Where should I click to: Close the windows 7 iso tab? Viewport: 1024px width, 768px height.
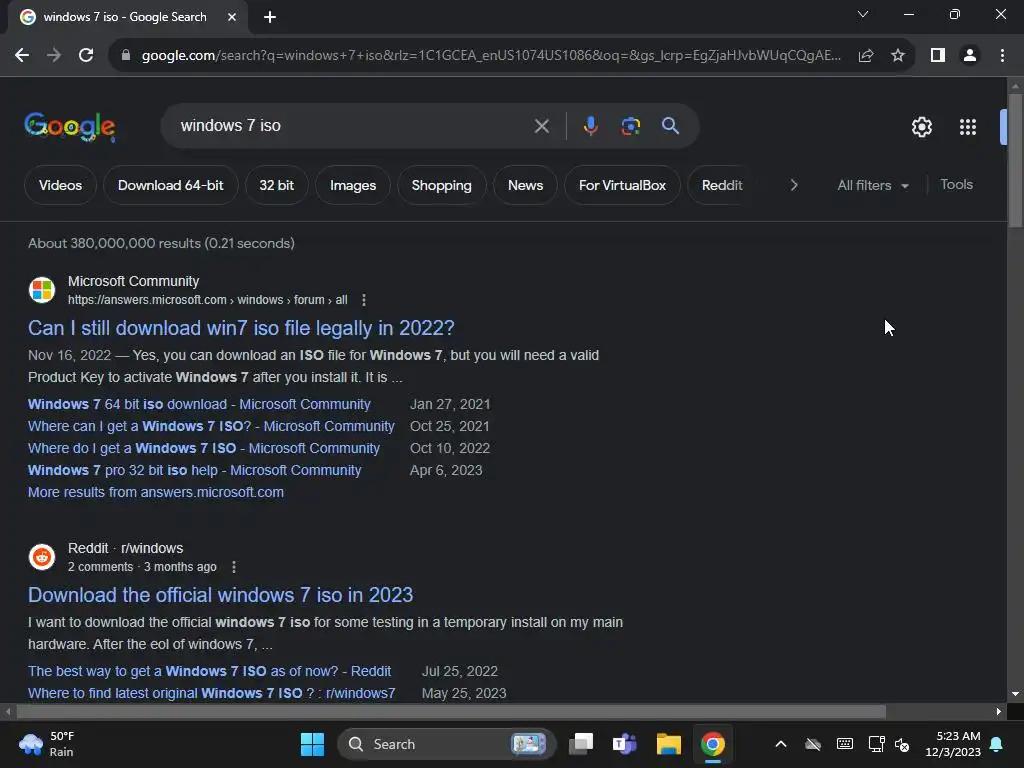click(x=232, y=17)
